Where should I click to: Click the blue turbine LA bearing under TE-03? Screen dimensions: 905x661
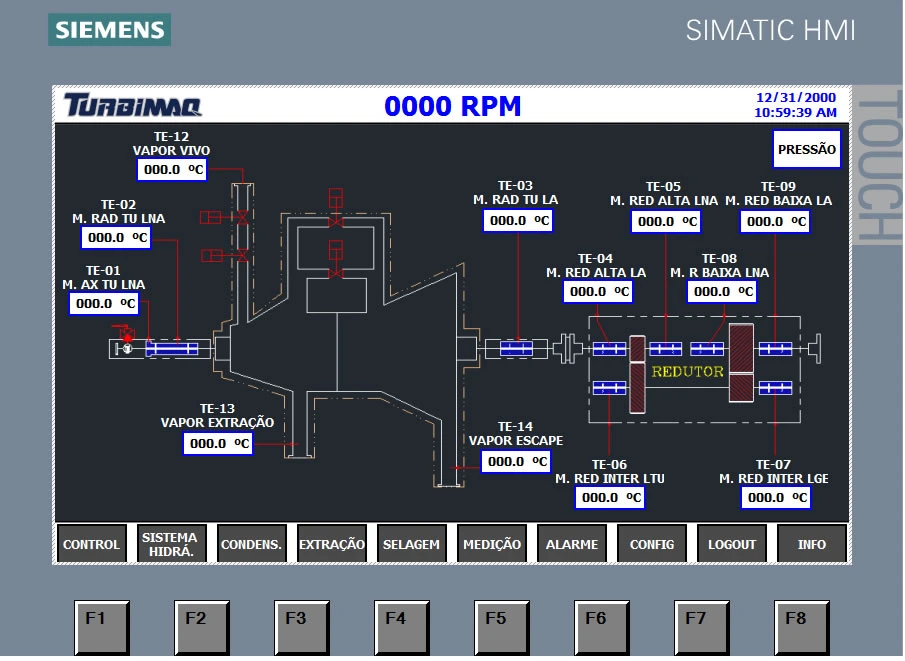(516, 349)
